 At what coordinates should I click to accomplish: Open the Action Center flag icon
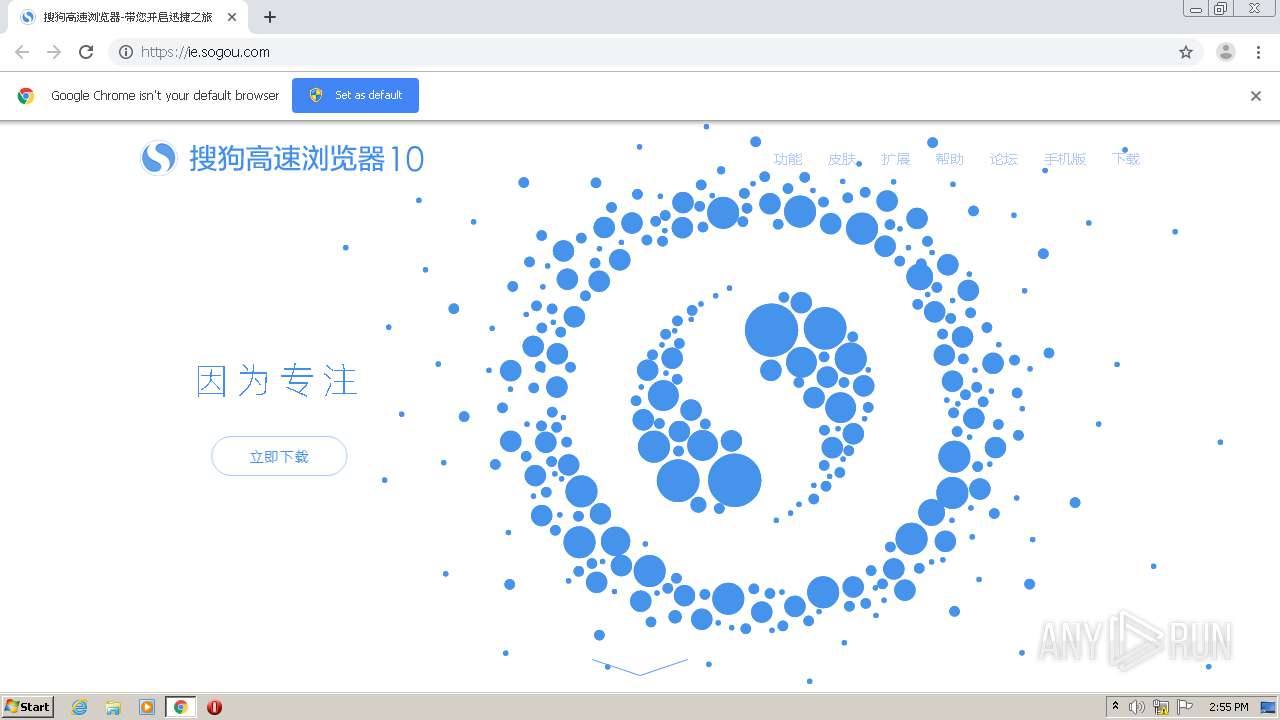click(x=1185, y=707)
